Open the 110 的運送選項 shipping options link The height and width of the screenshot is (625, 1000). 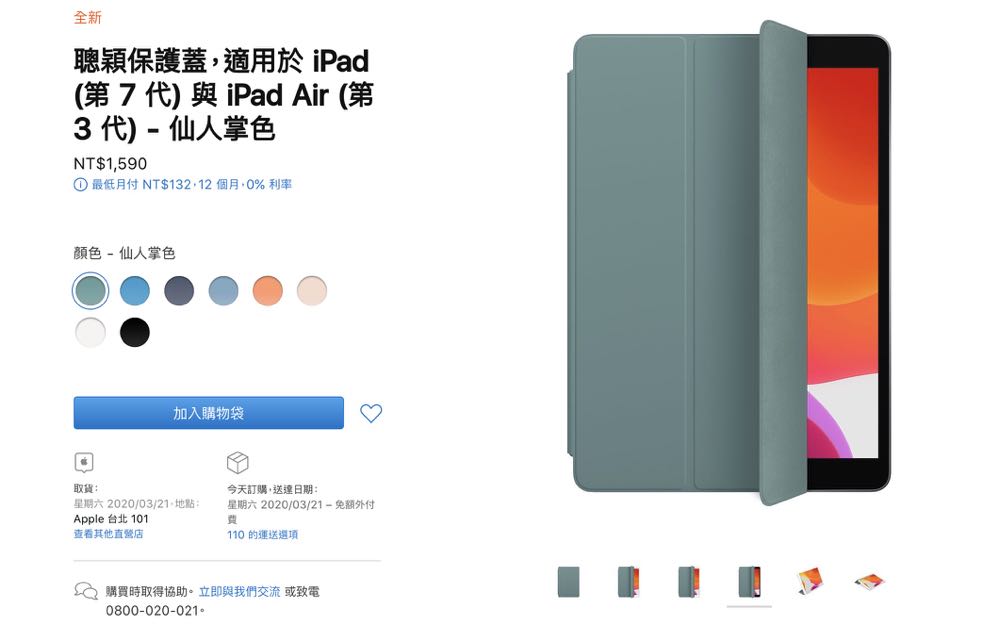[x=262, y=534]
